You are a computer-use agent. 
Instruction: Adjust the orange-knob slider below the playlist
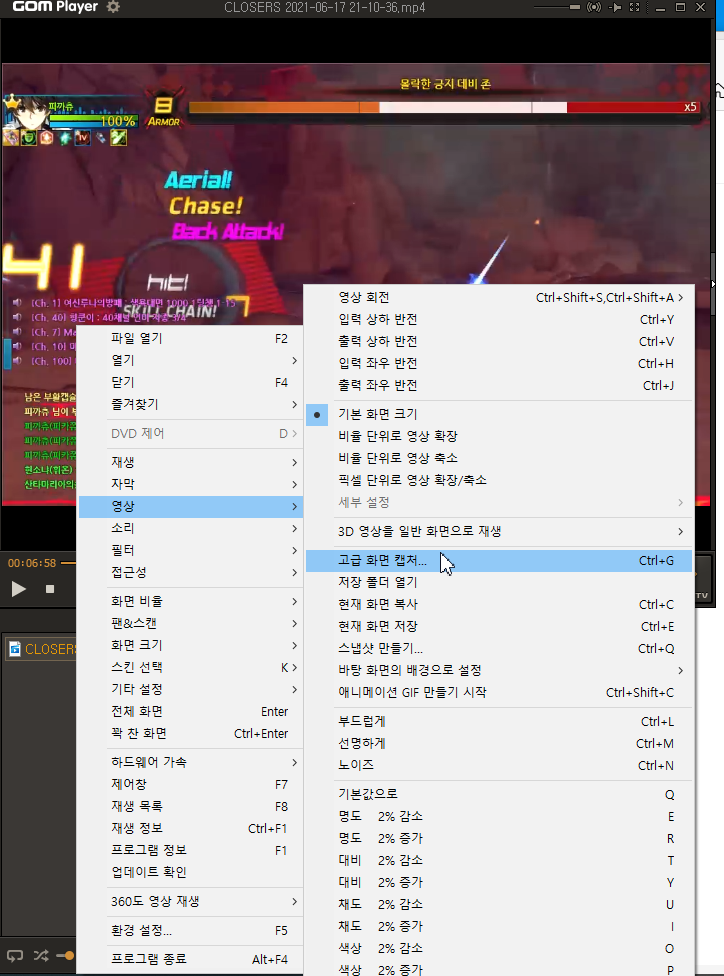click(x=65, y=955)
